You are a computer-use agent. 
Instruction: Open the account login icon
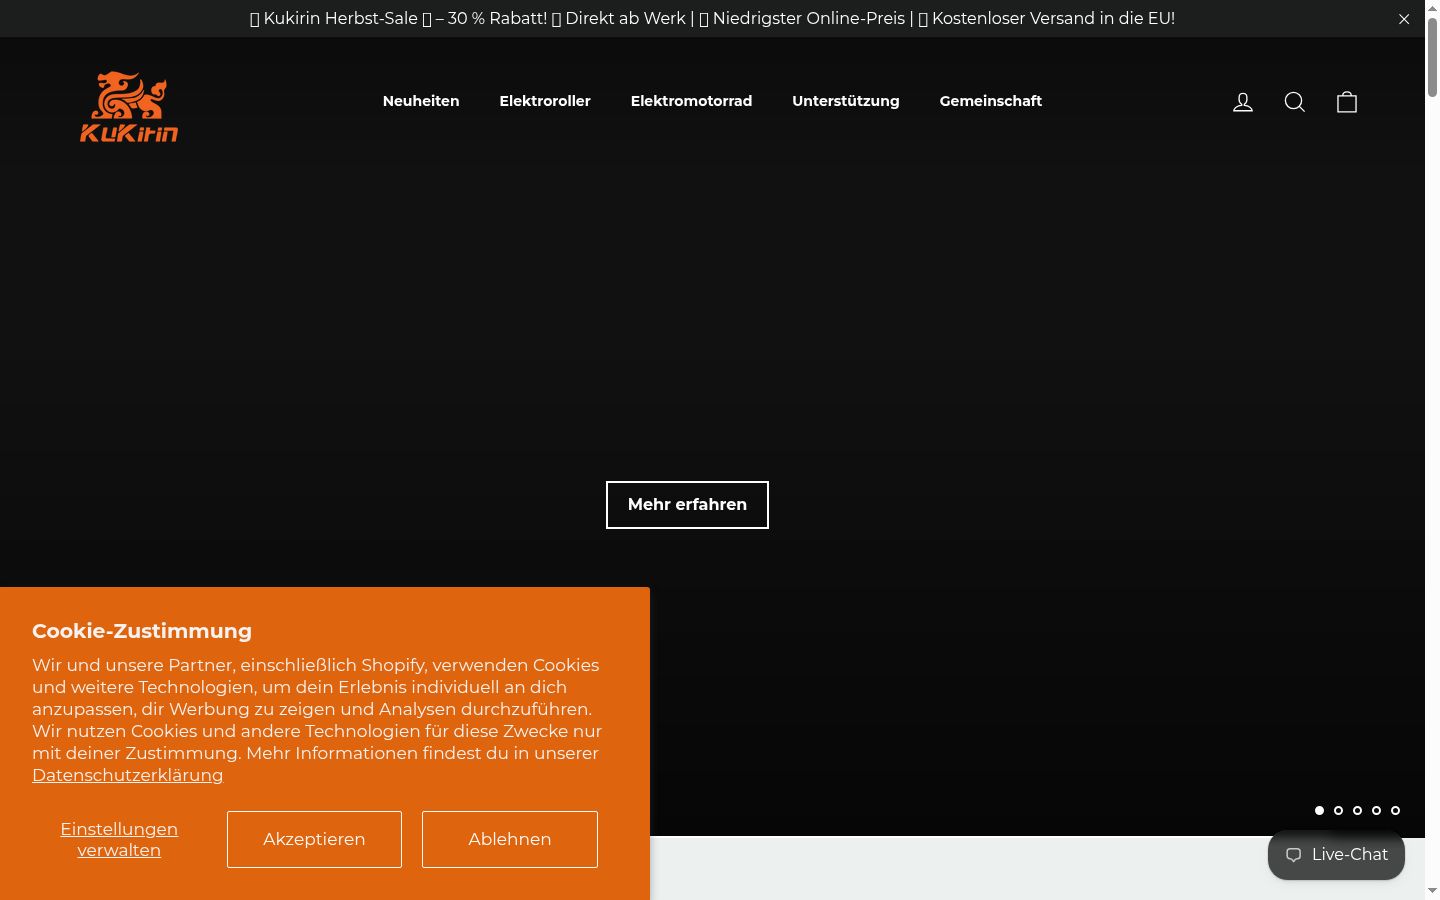click(x=1243, y=102)
